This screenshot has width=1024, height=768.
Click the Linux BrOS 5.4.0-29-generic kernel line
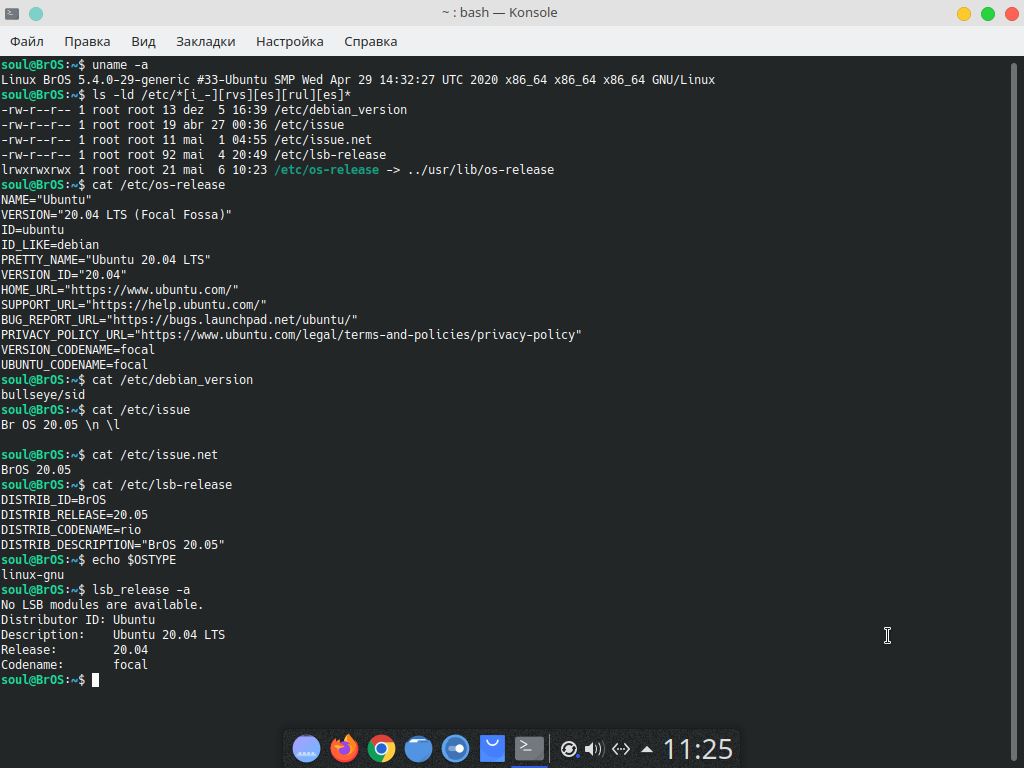[x=358, y=80]
